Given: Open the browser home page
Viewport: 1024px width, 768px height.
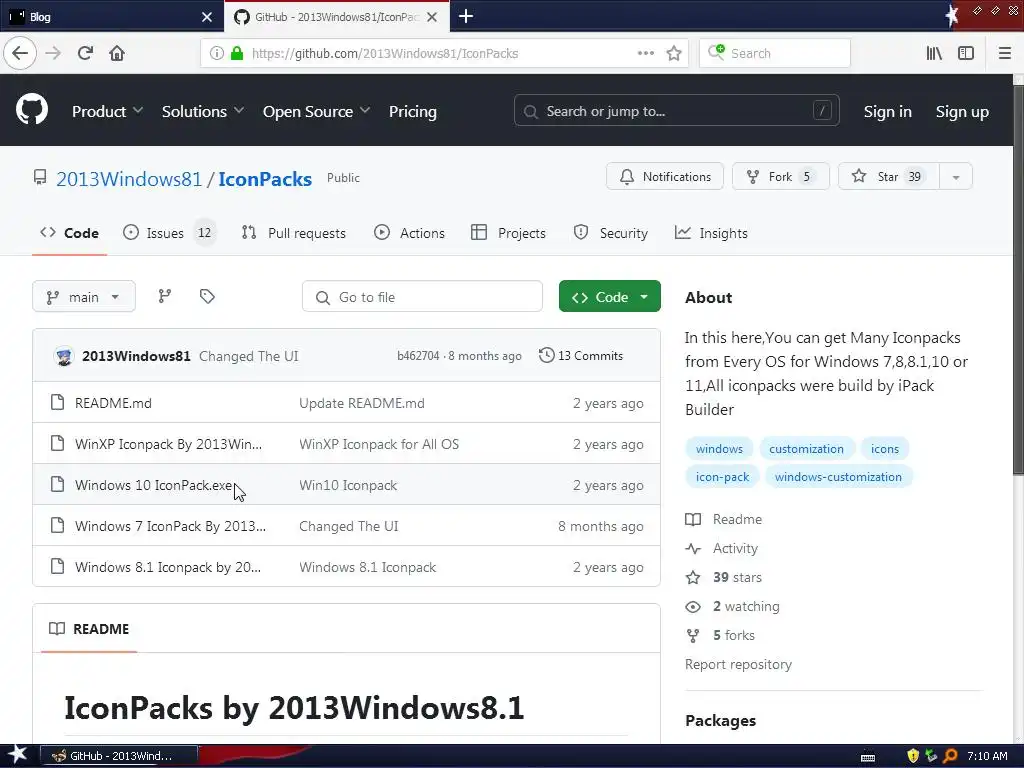Looking at the screenshot, I should tap(117, 53).
